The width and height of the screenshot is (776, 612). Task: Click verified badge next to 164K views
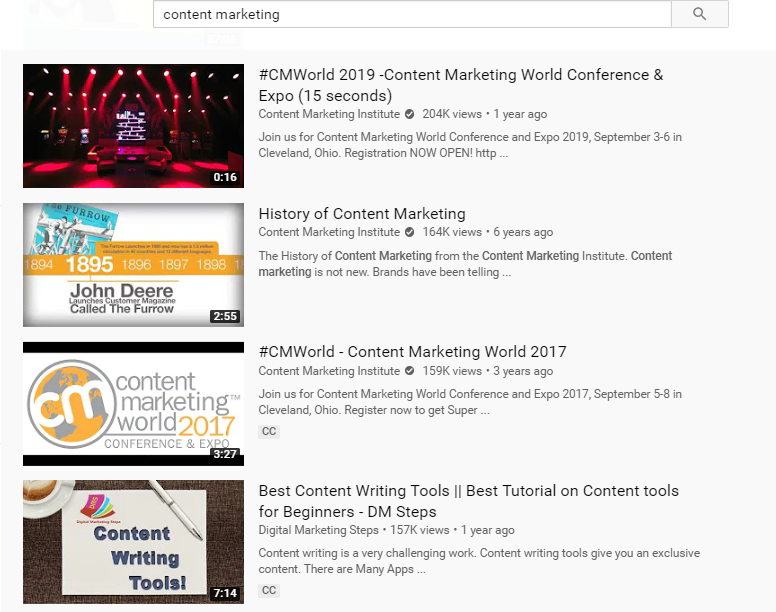tap(409, 232)
